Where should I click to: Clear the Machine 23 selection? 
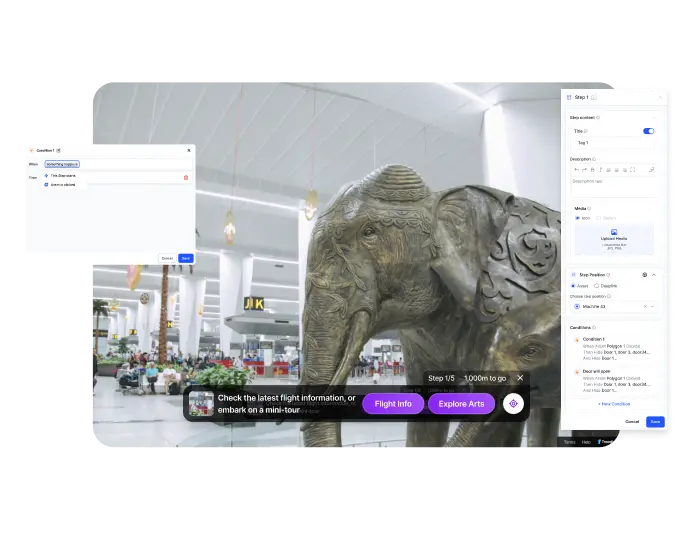tap(645, 307)
